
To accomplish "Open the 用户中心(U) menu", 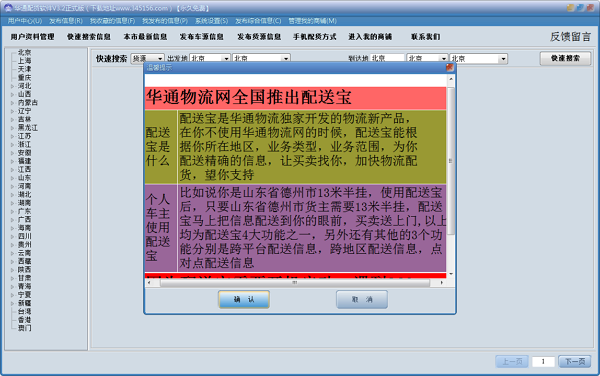I will (x=25, y=21).
